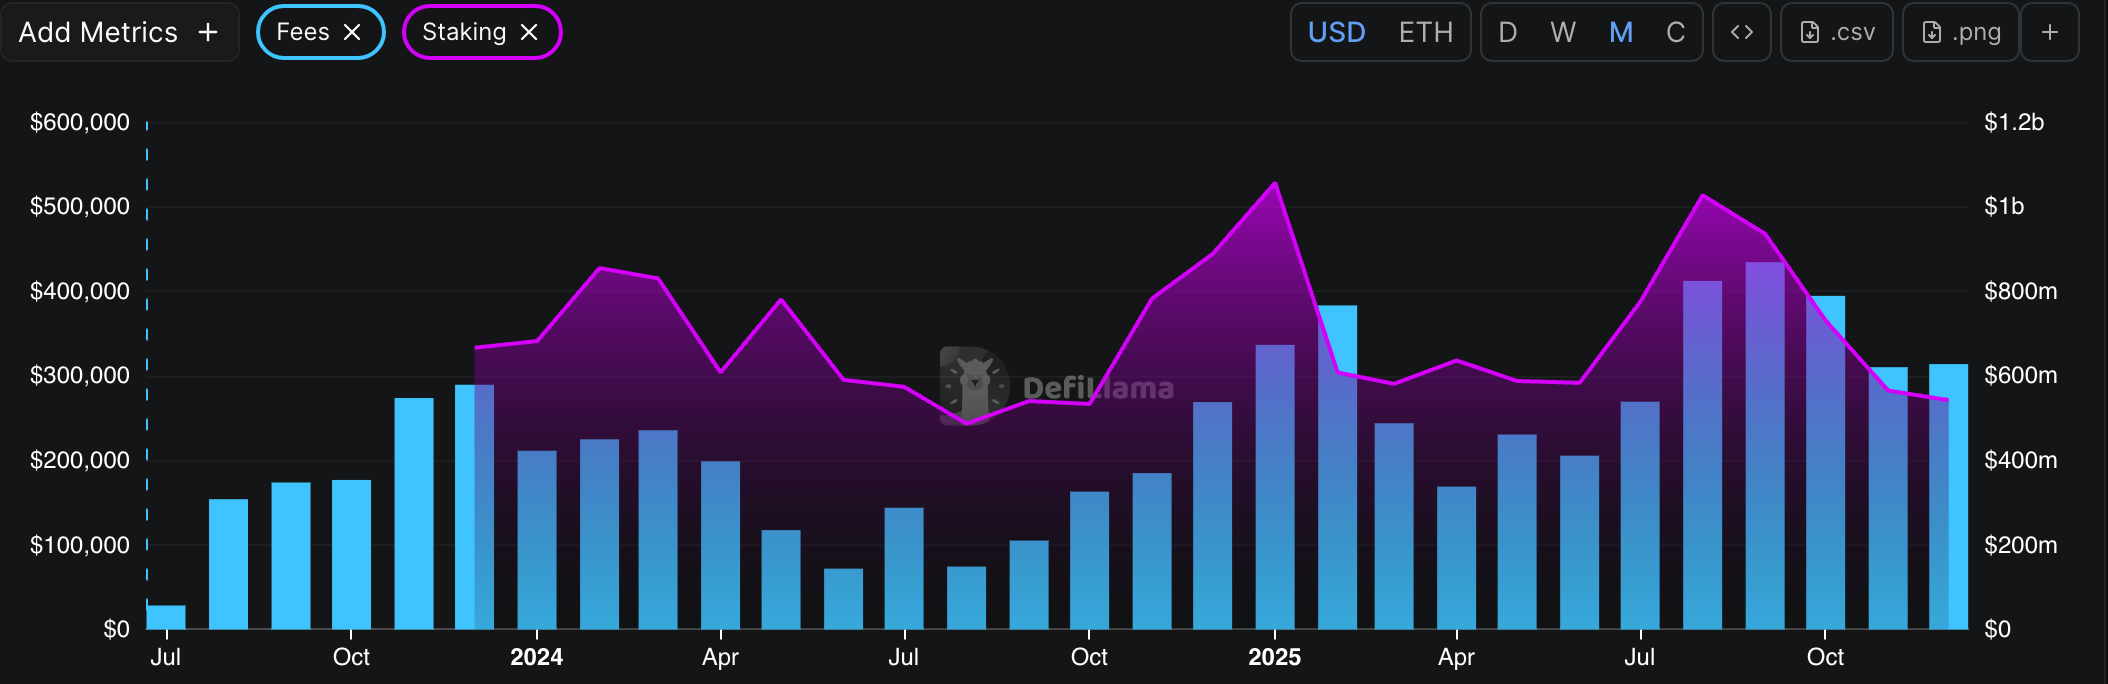This screenshot has width=2108, height=684.
Task: Click the plus button beside .png
Action: click(2050, 32)
